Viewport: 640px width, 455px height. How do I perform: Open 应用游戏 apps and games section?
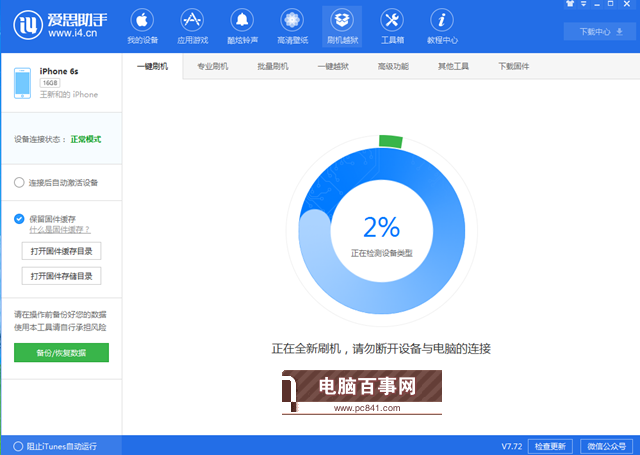(190, 25)
